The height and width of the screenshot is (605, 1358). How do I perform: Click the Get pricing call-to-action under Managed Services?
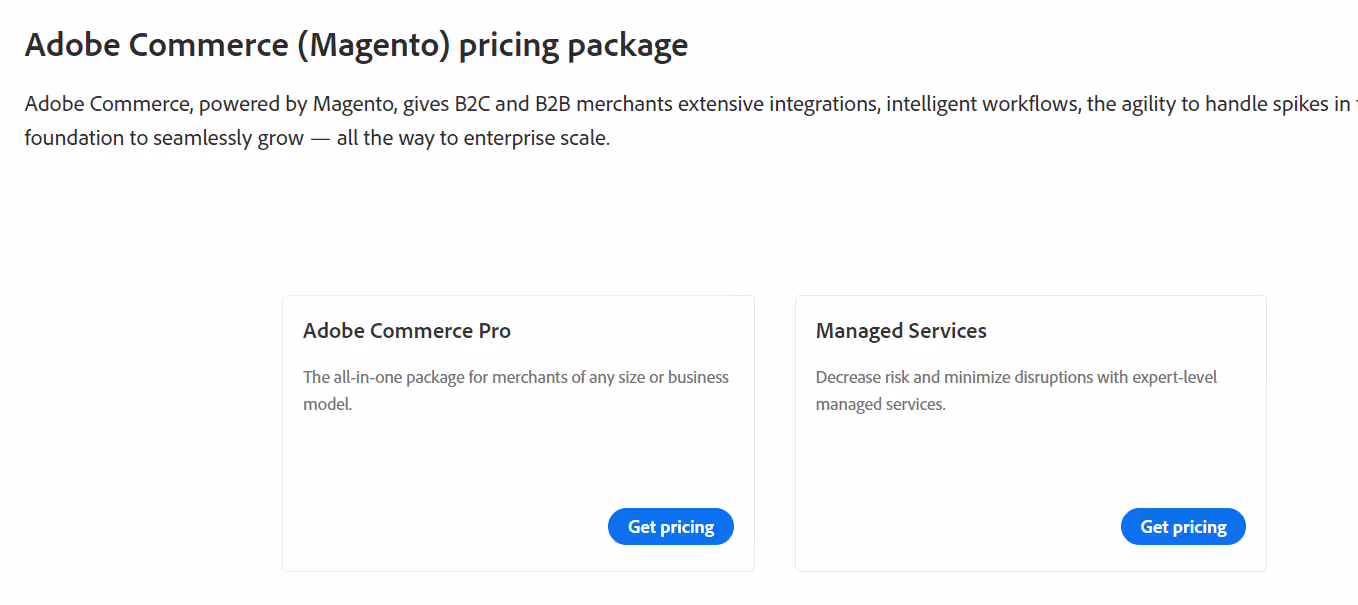click(1183, 526)
